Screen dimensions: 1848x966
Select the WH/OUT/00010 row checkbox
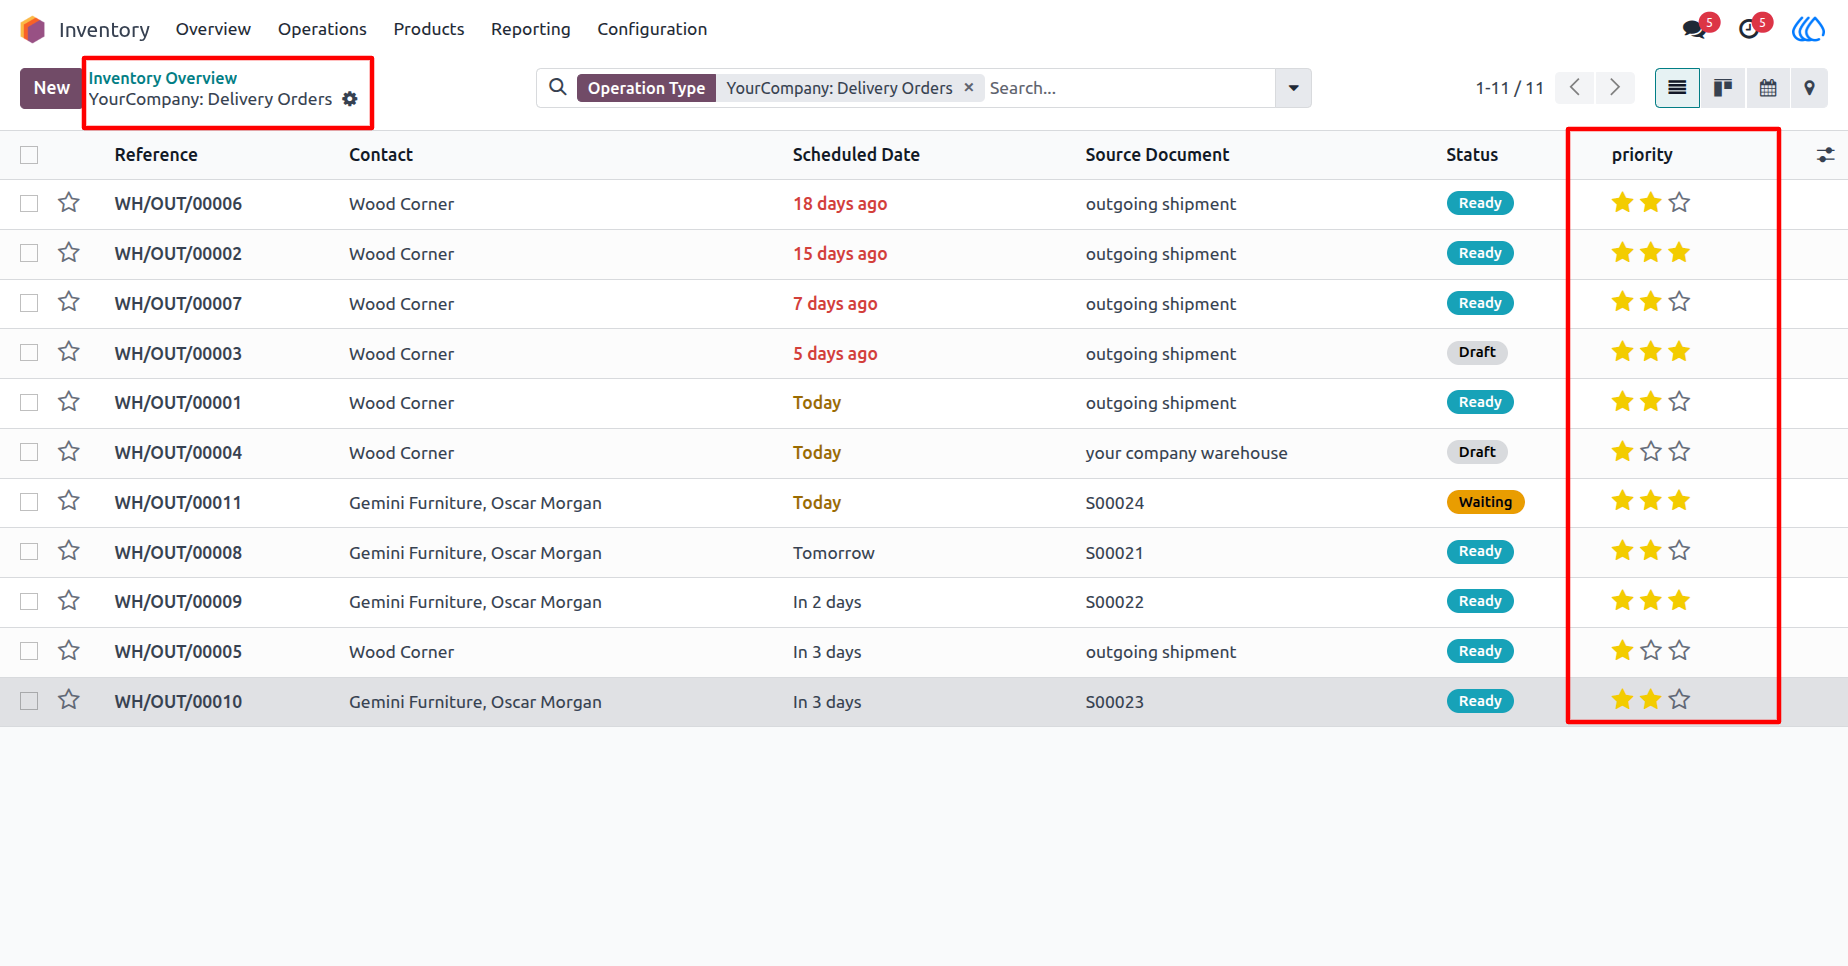point(29,701)
